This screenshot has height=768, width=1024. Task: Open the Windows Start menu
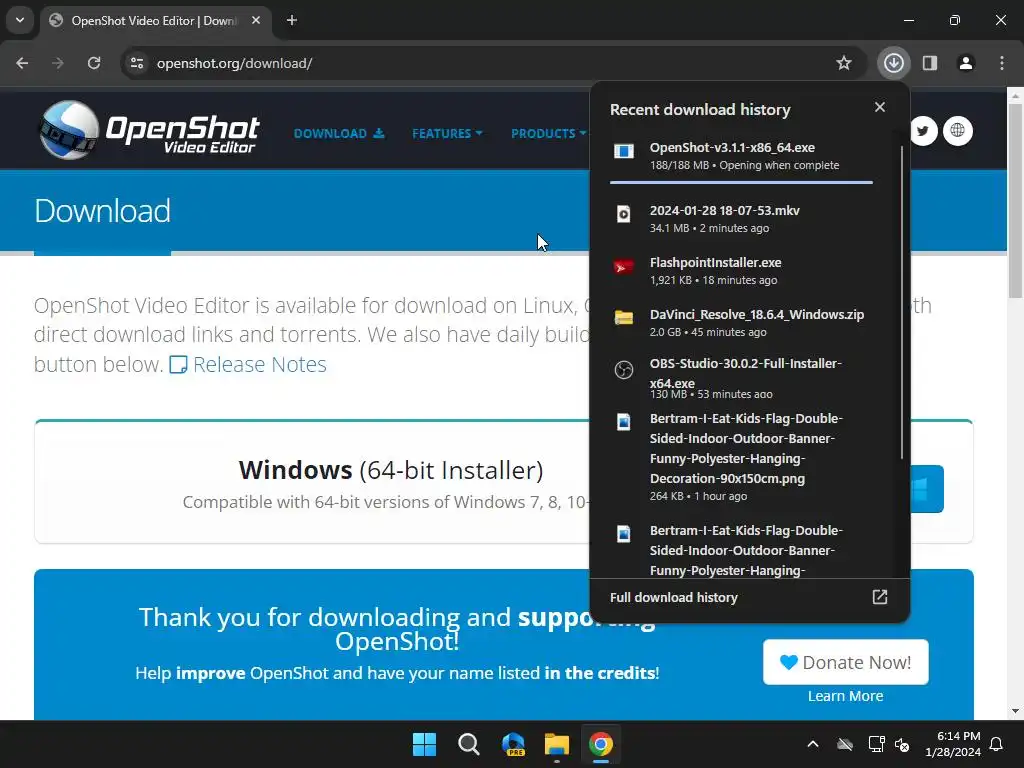[424, 744]
